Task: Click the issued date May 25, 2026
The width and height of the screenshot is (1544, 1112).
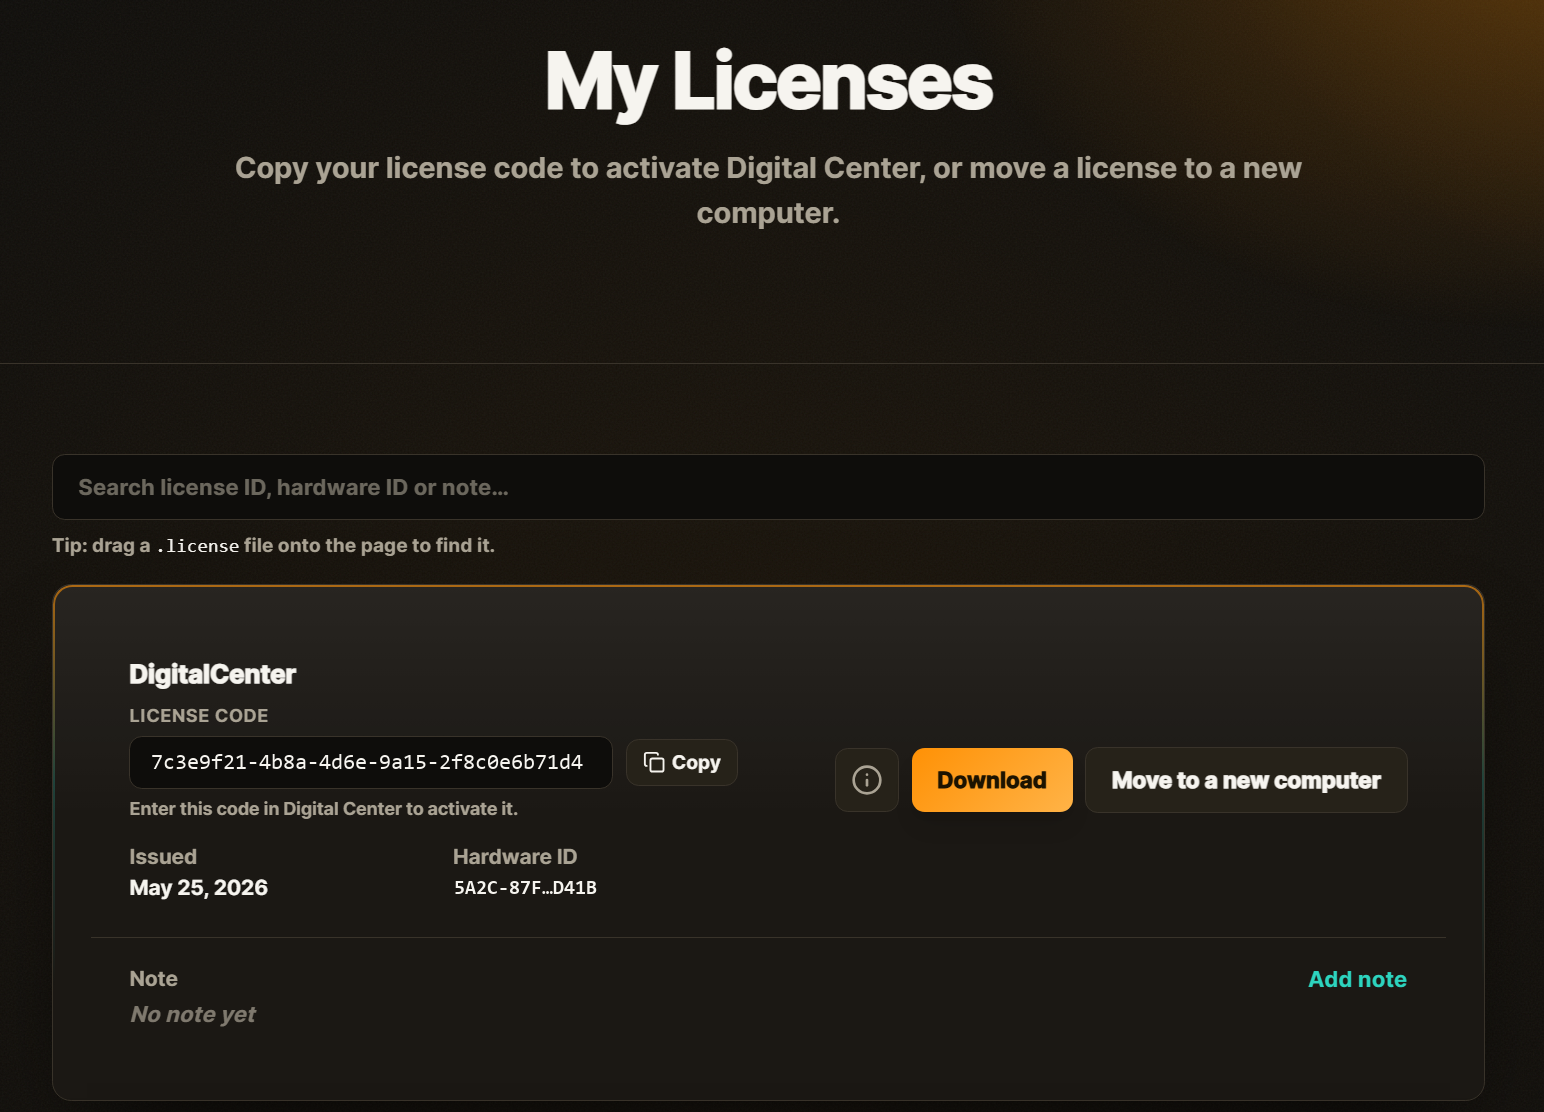Action: point(198,888)
